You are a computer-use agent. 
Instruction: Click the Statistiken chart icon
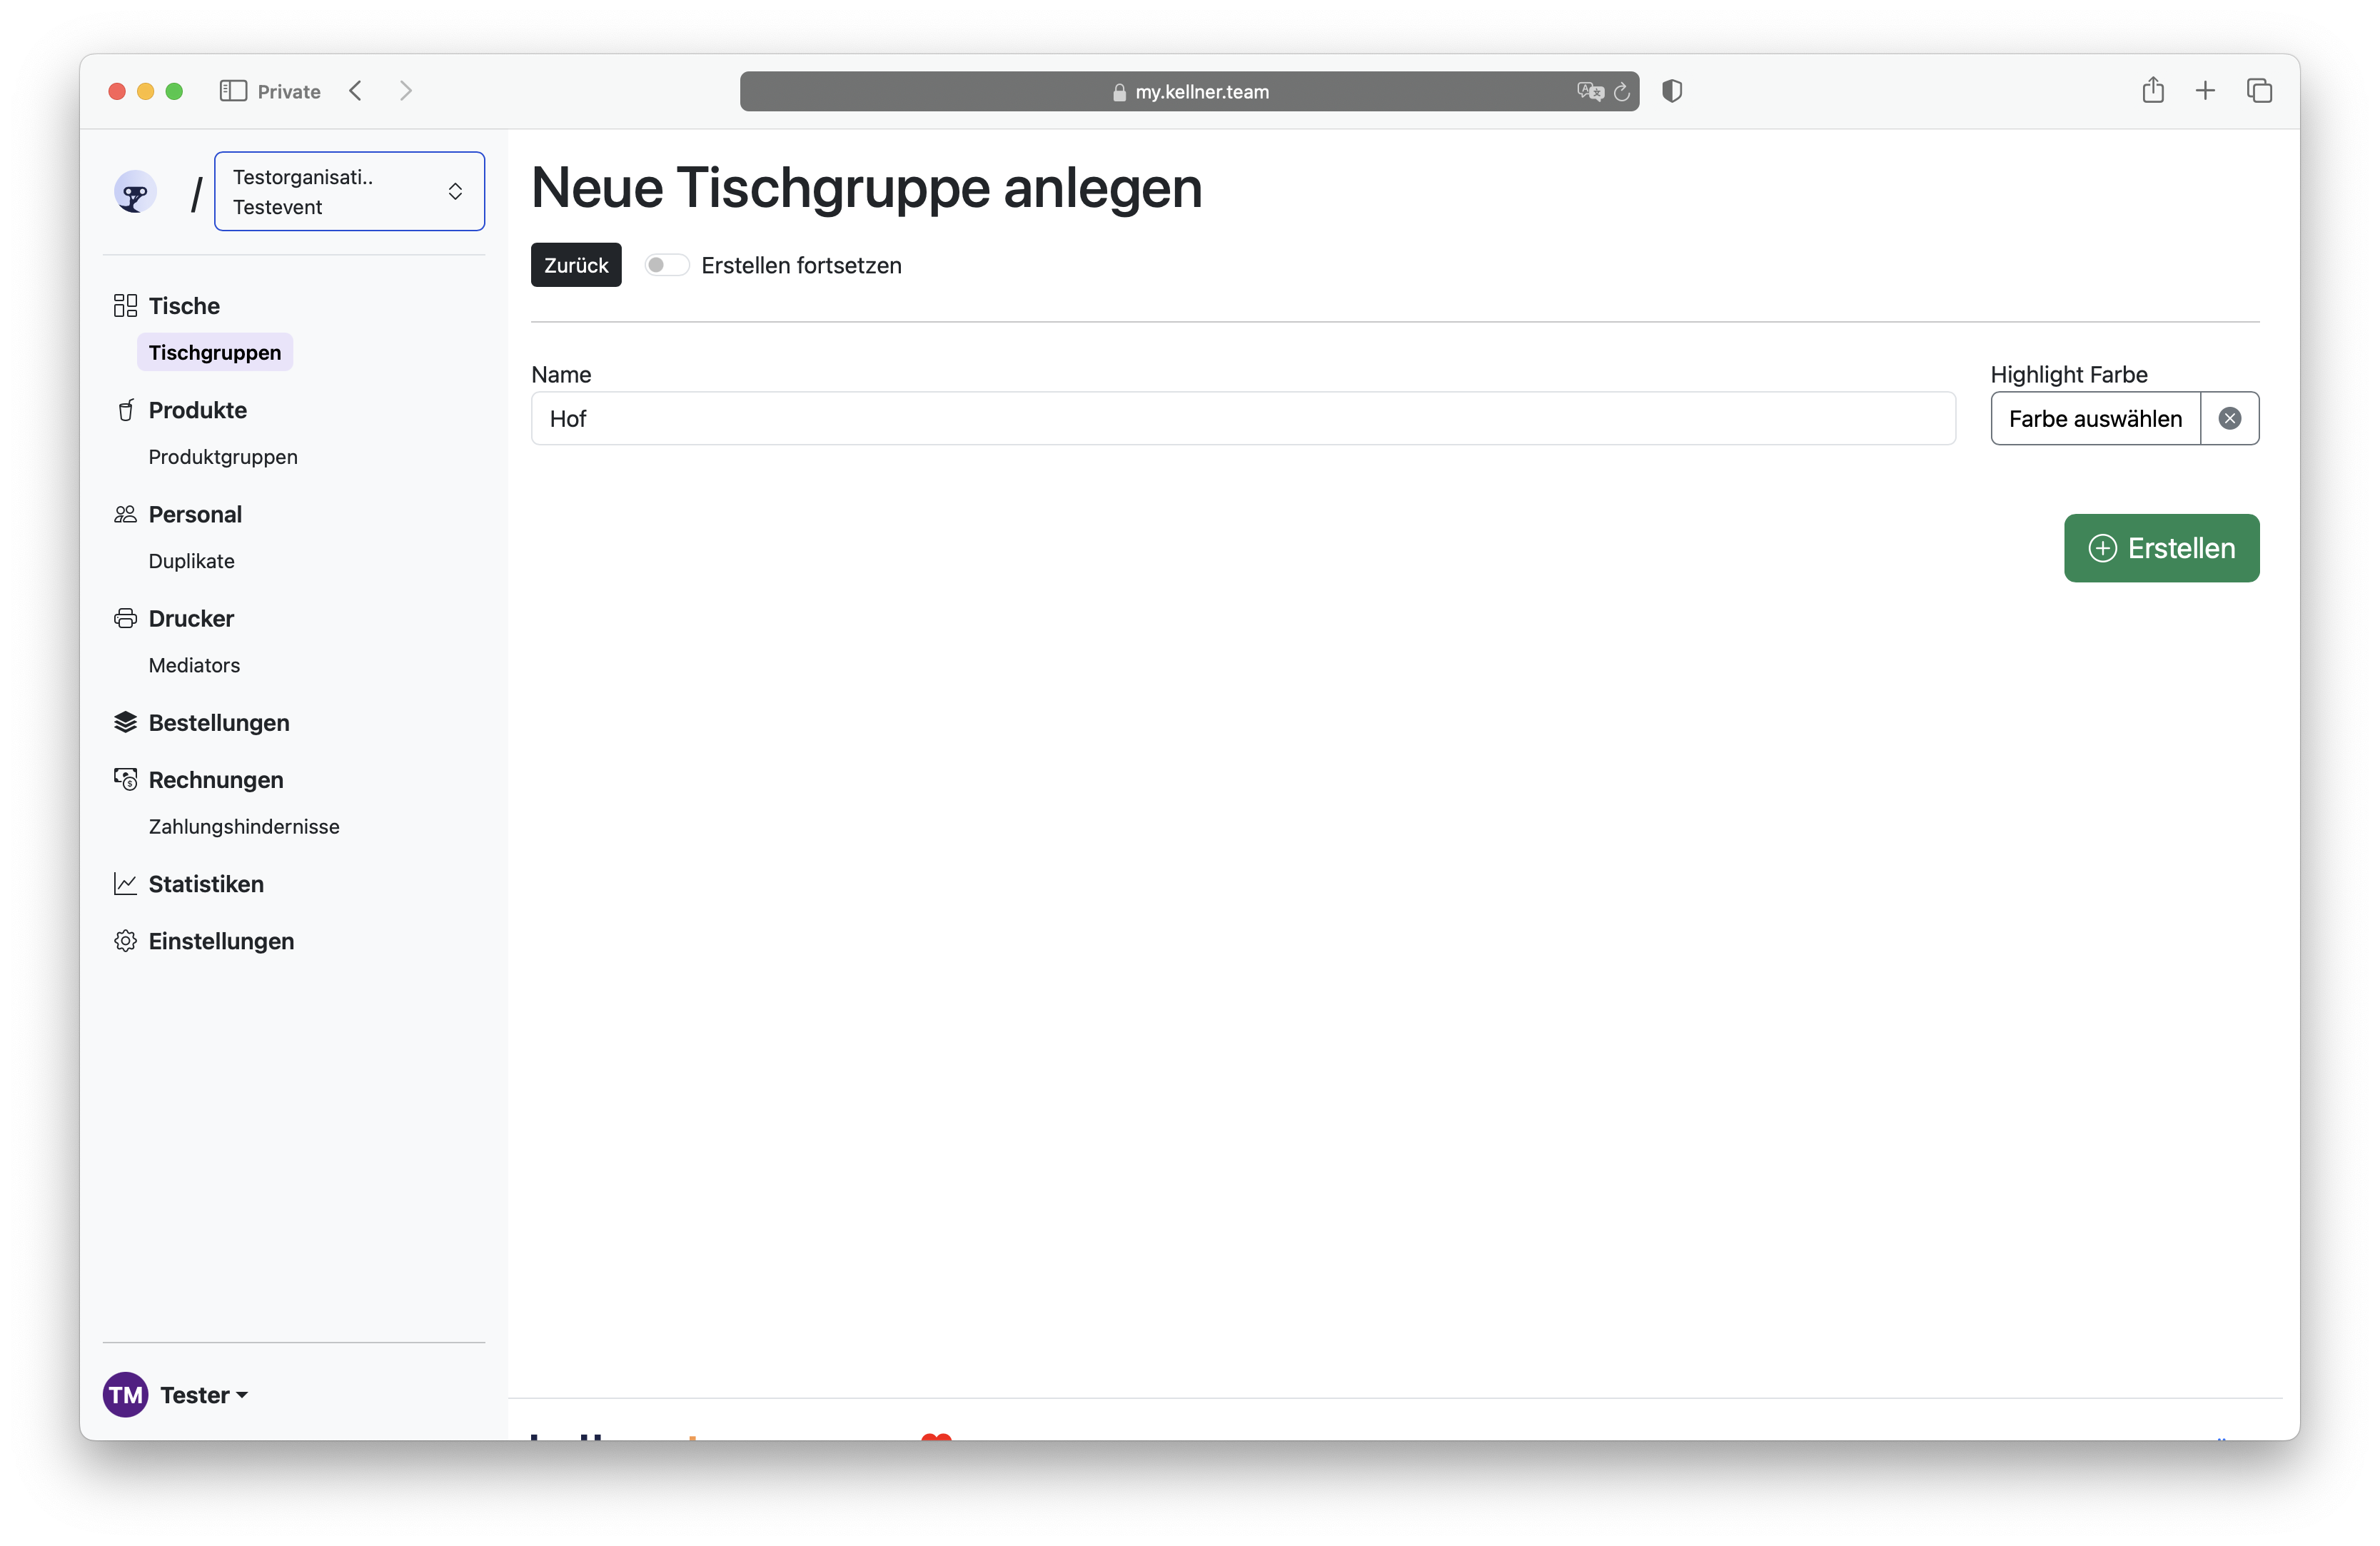click(x=125, y=883)
